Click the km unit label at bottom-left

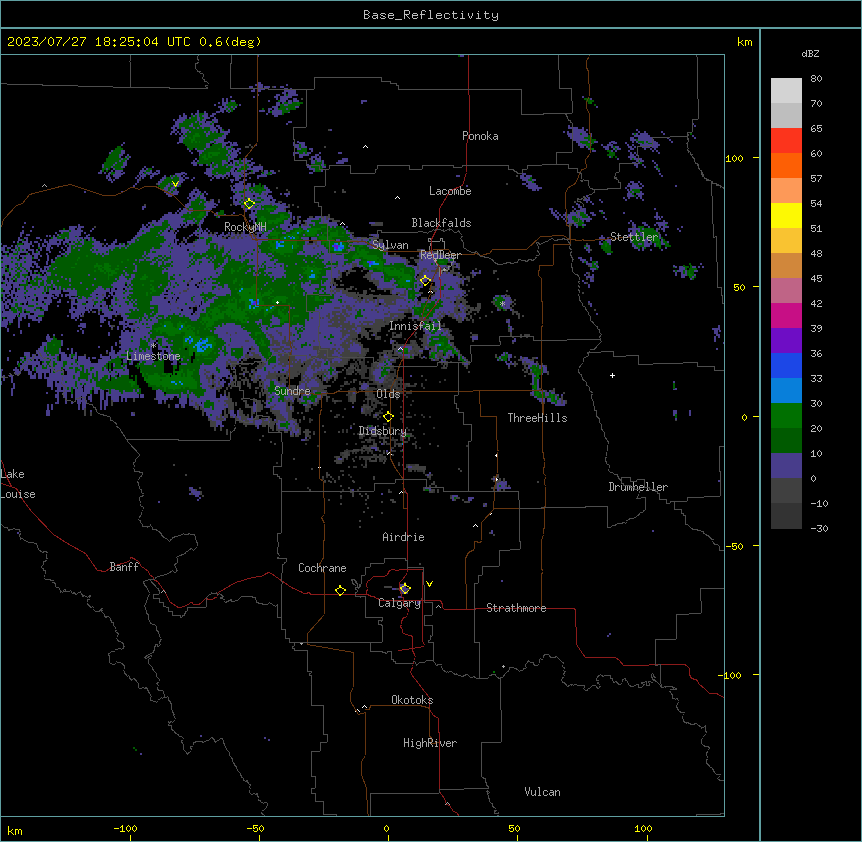pyautogui.click(x=15, y=830)
